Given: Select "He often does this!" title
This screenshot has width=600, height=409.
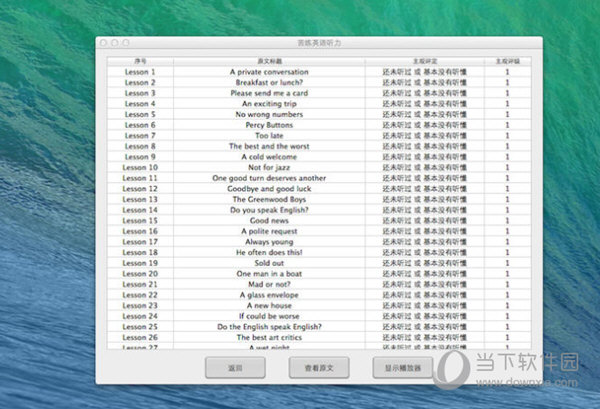Looking at the screenshot, I should pyautogui.click(x=269, y=253).
